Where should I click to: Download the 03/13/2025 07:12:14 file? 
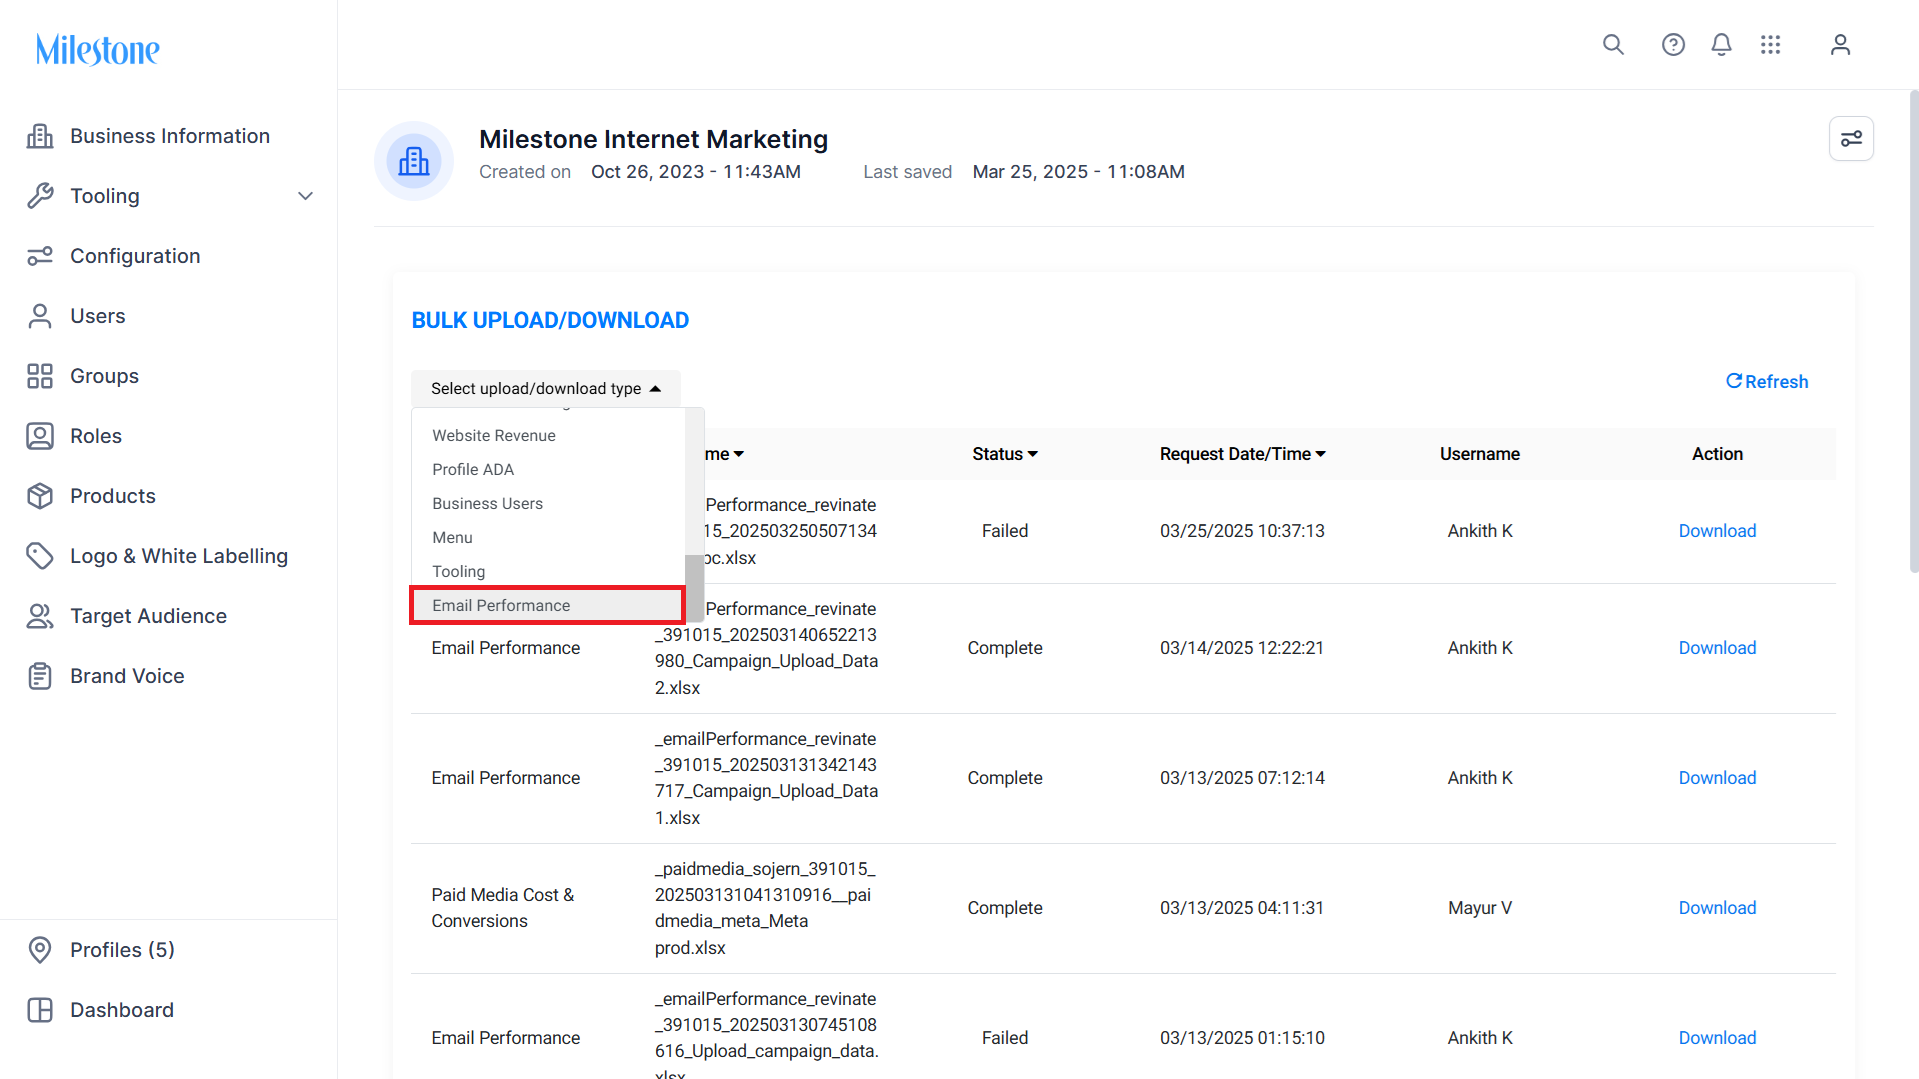pyautogui.click(x=1717, y=778)
